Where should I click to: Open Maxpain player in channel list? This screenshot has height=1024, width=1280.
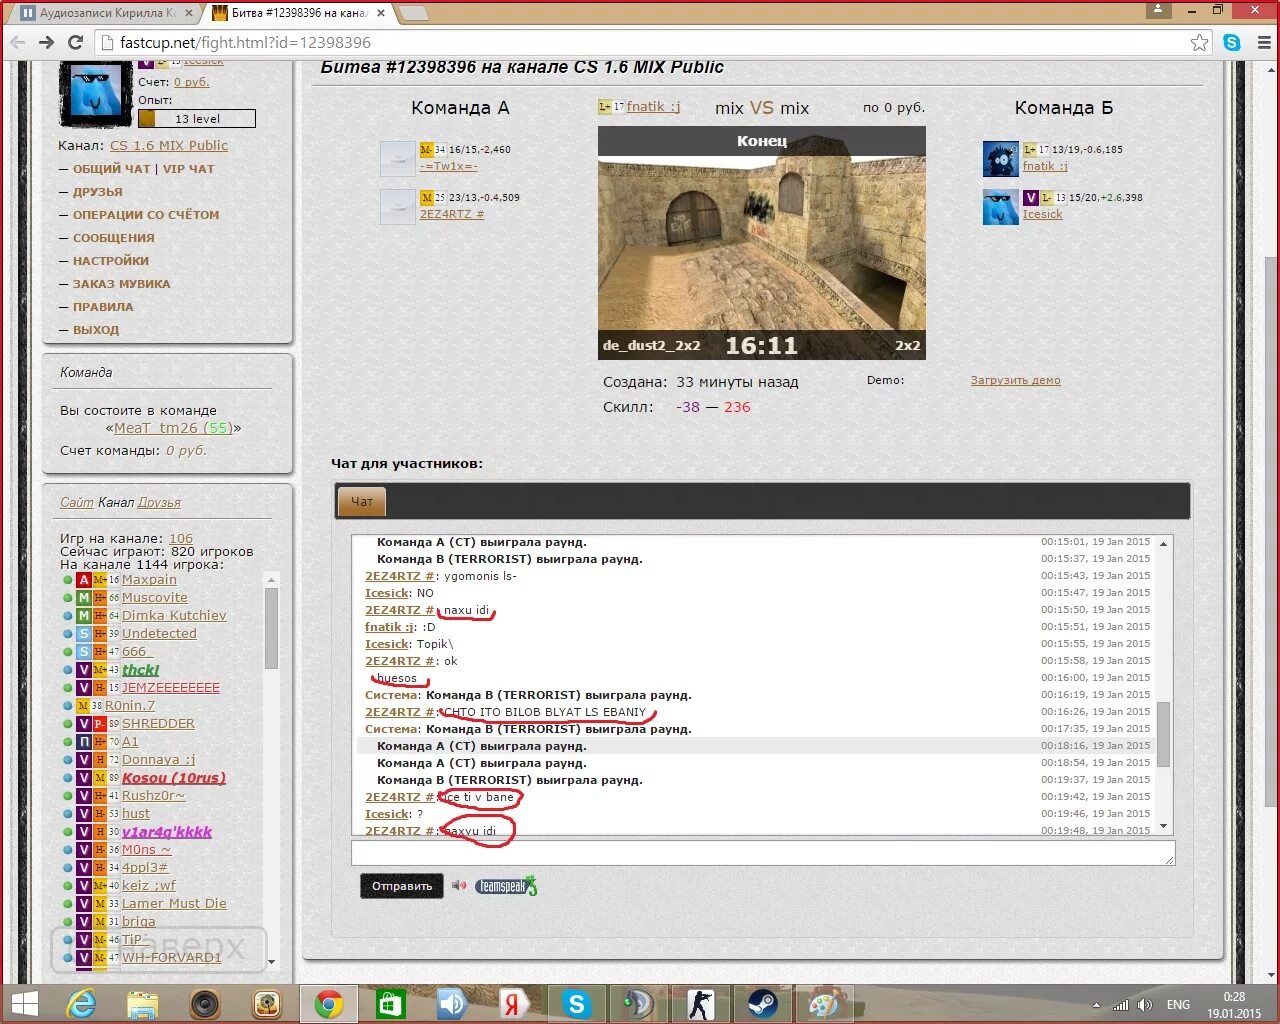tap(149, 580)
